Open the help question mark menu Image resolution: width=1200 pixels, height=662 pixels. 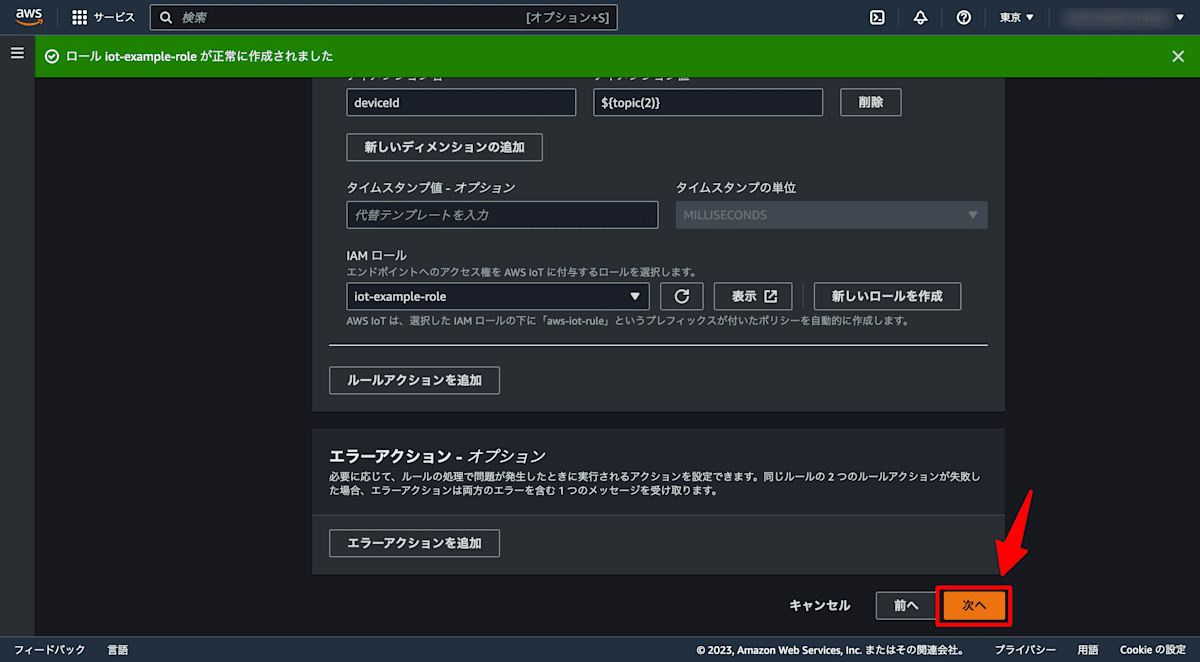click(964, 17)
